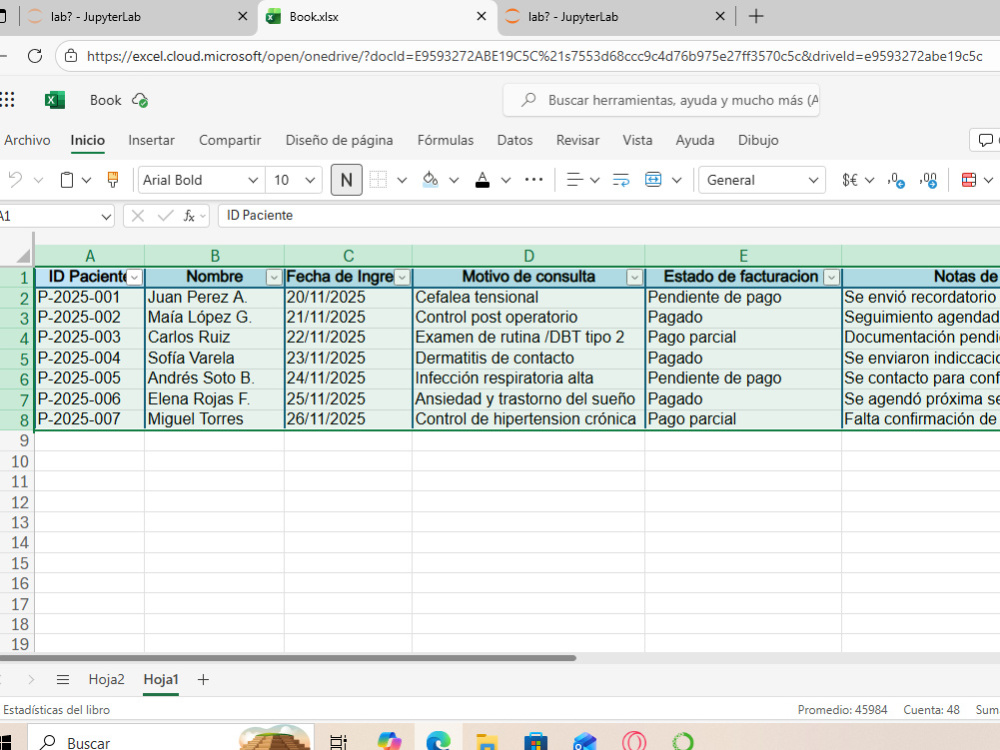Open the Paste options dropdown arrow
Viewport: 1000px width, 750px height.
point(86,180)
